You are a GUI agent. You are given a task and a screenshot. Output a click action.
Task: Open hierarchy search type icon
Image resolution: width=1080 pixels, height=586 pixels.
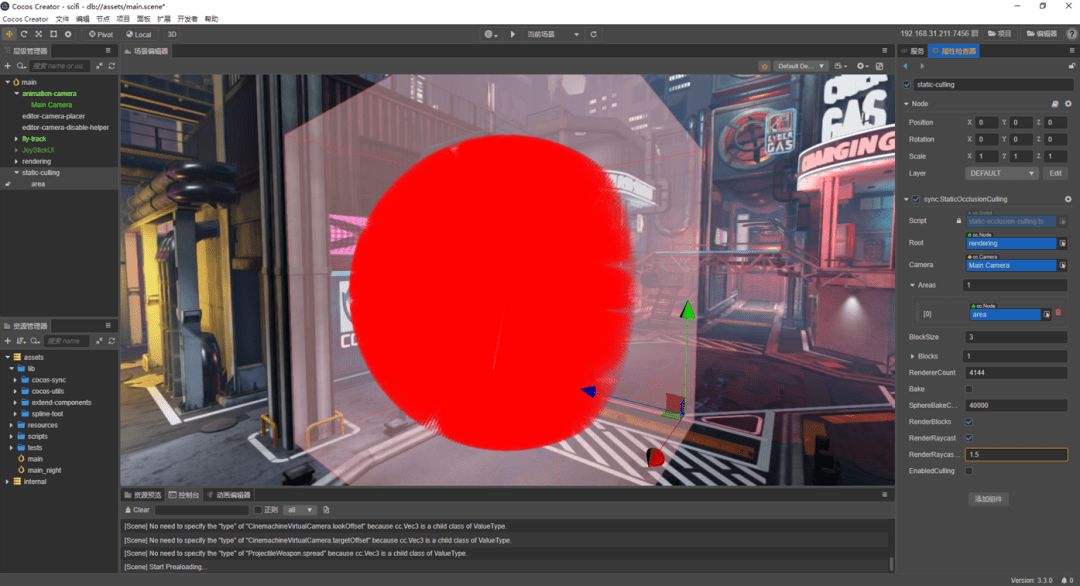(21, 66)
